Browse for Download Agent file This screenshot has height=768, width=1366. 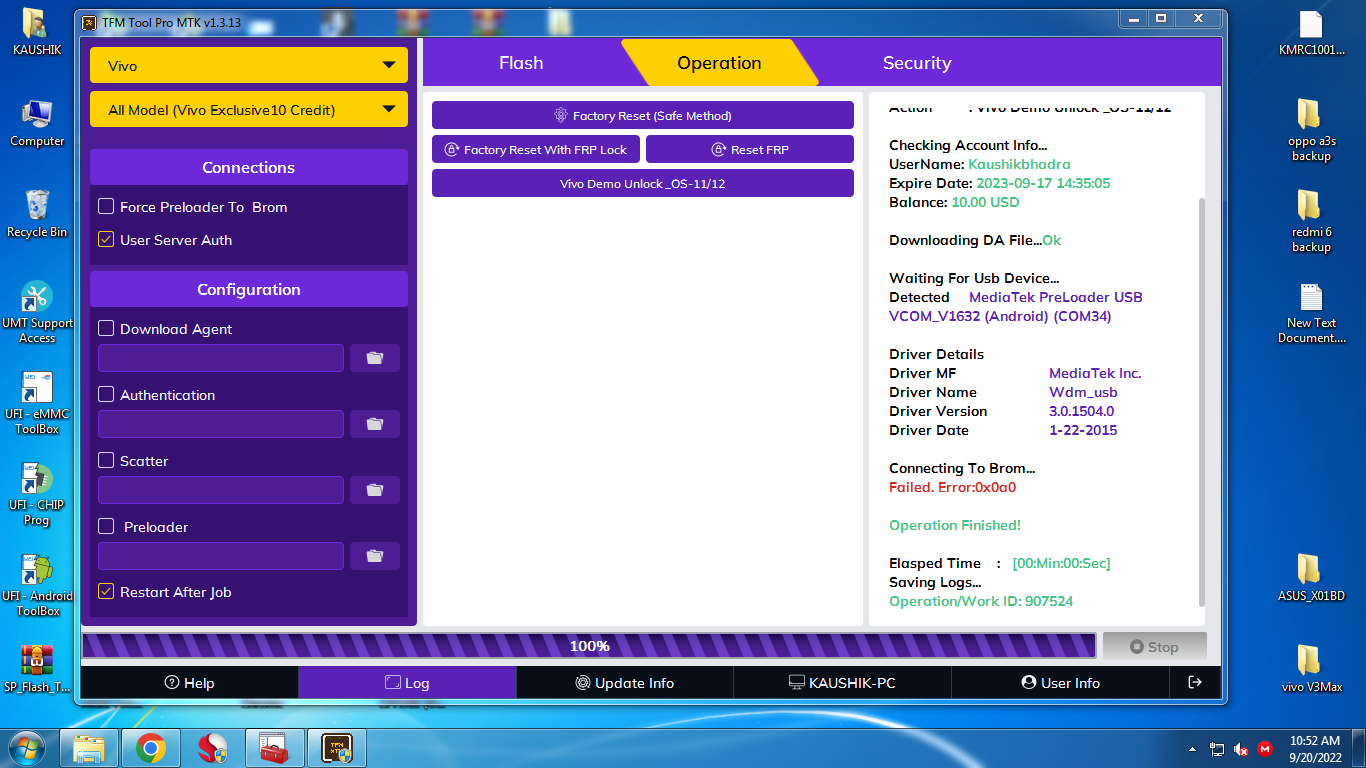point(375,358)
